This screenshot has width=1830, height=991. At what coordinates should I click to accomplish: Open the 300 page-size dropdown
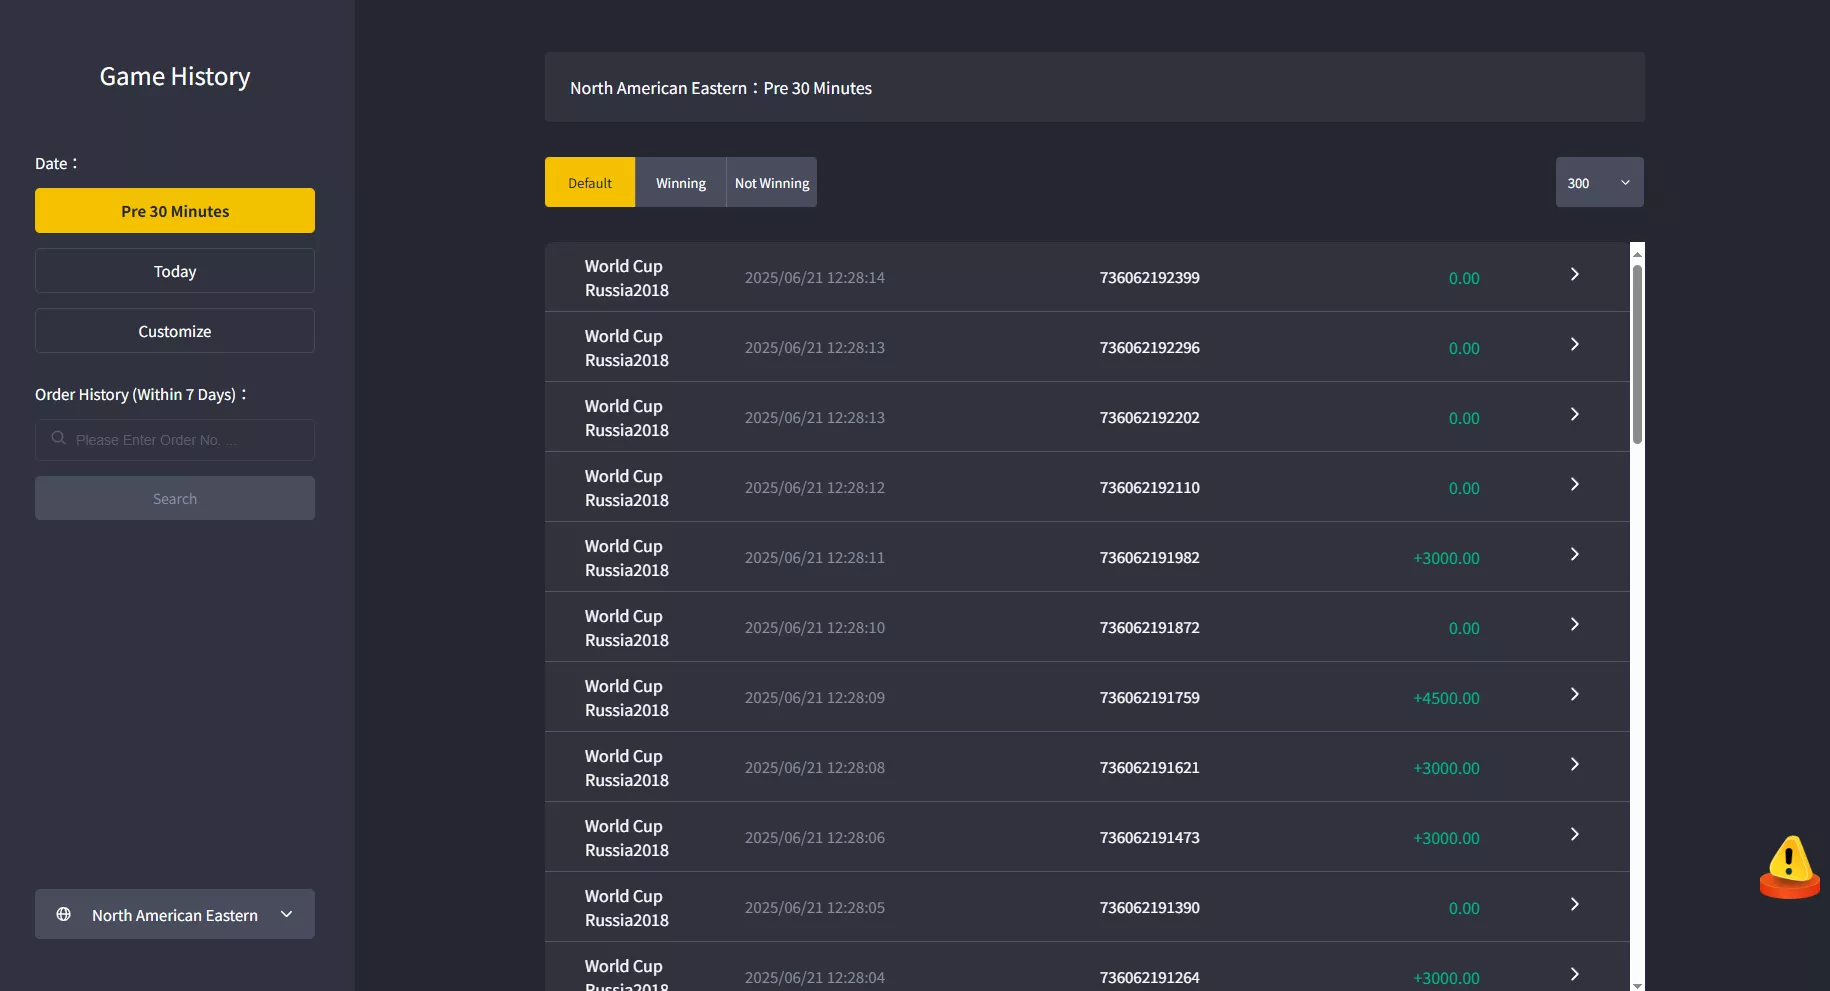click(1599, 182)
